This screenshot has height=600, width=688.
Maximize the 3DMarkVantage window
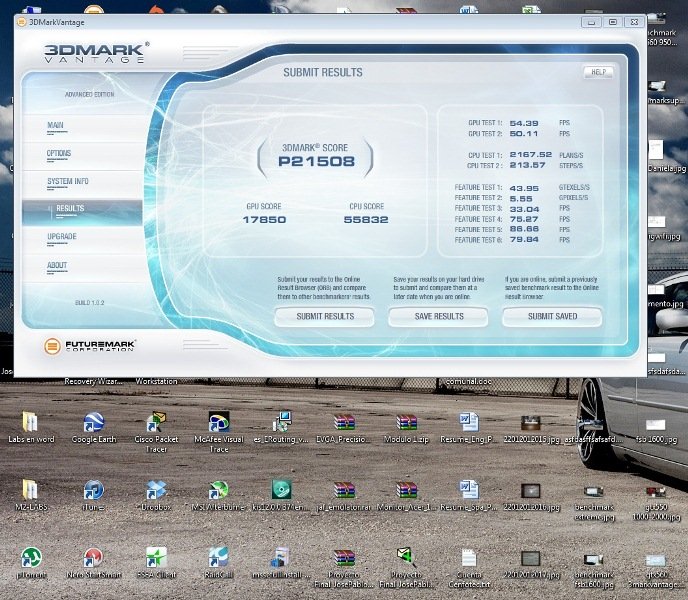613,22
